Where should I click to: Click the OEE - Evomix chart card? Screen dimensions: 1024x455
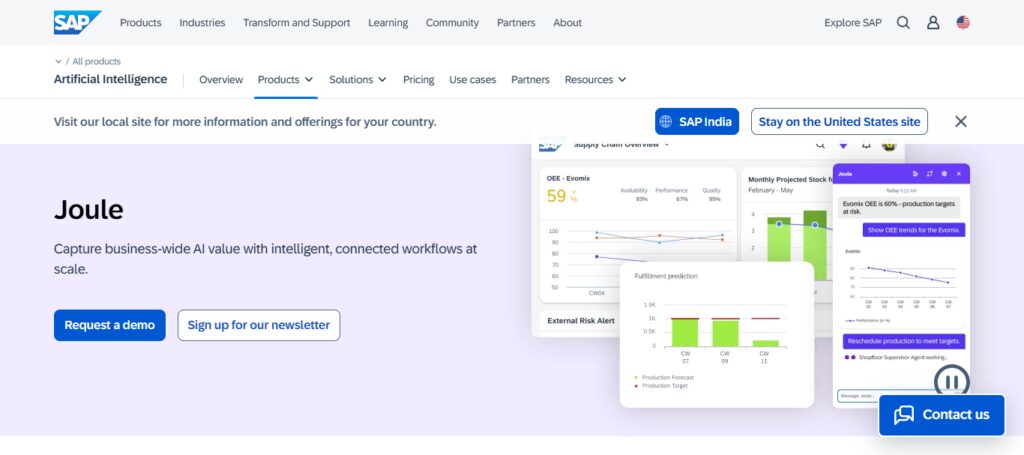click(637, 235)
